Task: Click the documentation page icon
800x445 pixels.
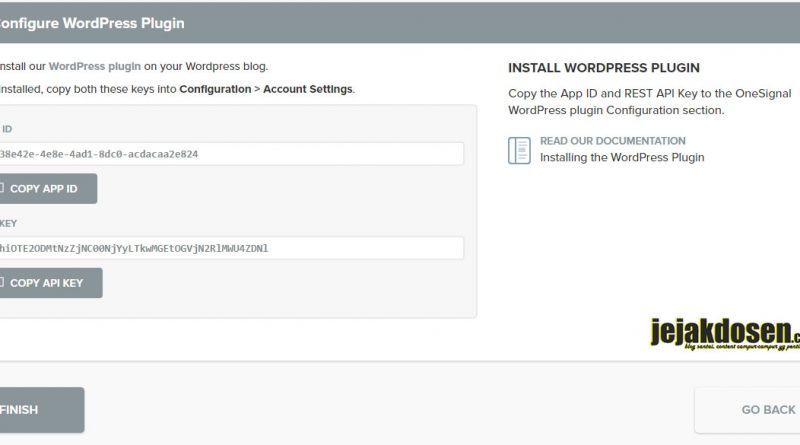Action: click(x=519, y=151)
